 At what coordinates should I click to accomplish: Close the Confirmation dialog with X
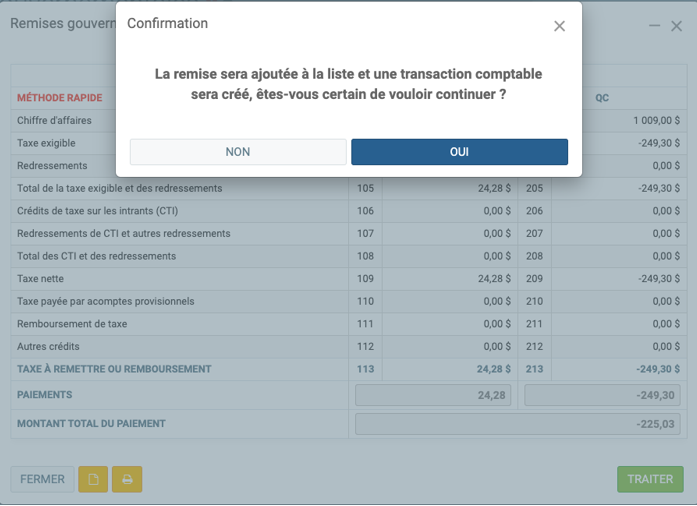click(559, 26)
